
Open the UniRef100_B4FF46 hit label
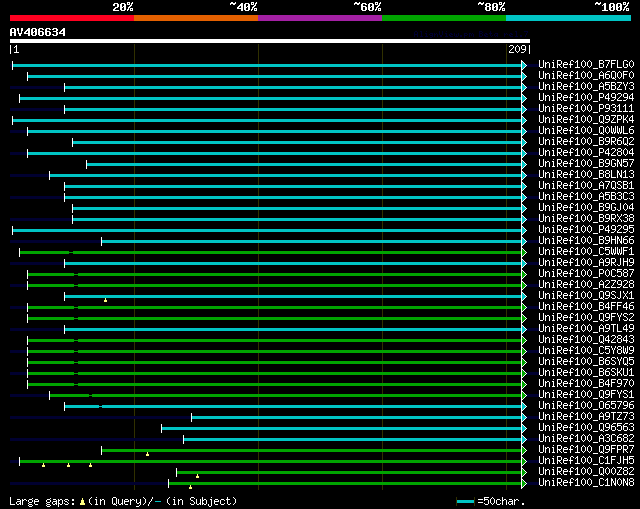coord(586,307)
